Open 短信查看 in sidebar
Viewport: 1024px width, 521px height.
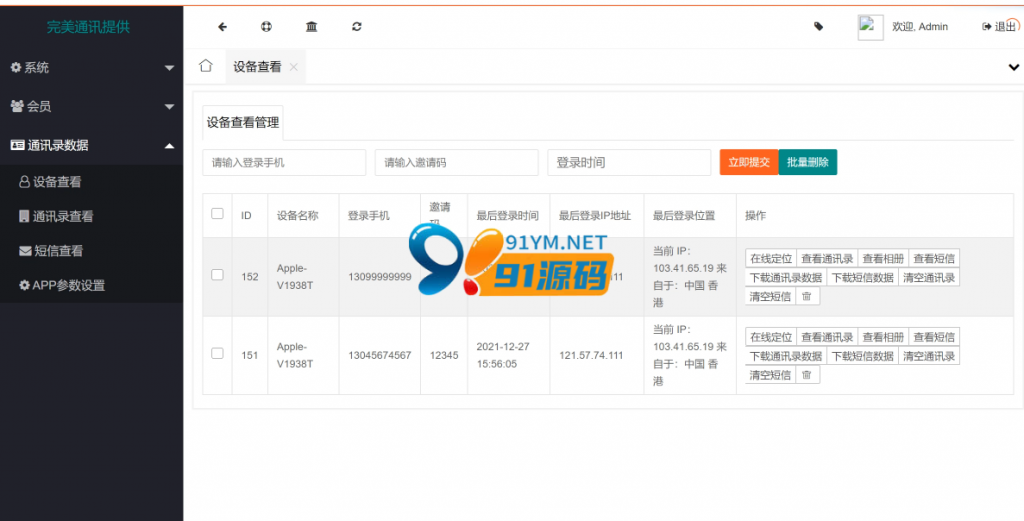pos(91,251)
